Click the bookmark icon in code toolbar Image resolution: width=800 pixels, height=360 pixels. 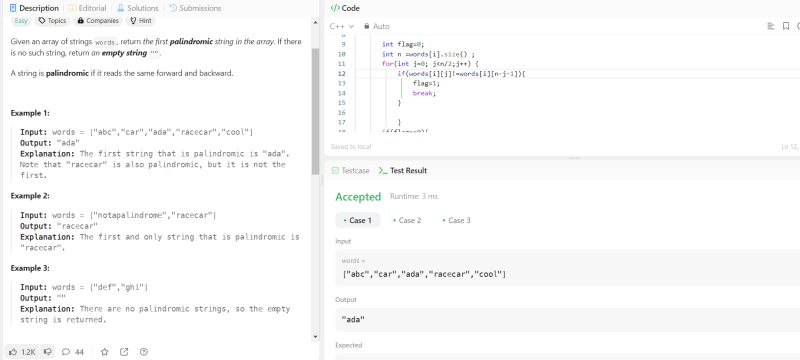(786, 27)
